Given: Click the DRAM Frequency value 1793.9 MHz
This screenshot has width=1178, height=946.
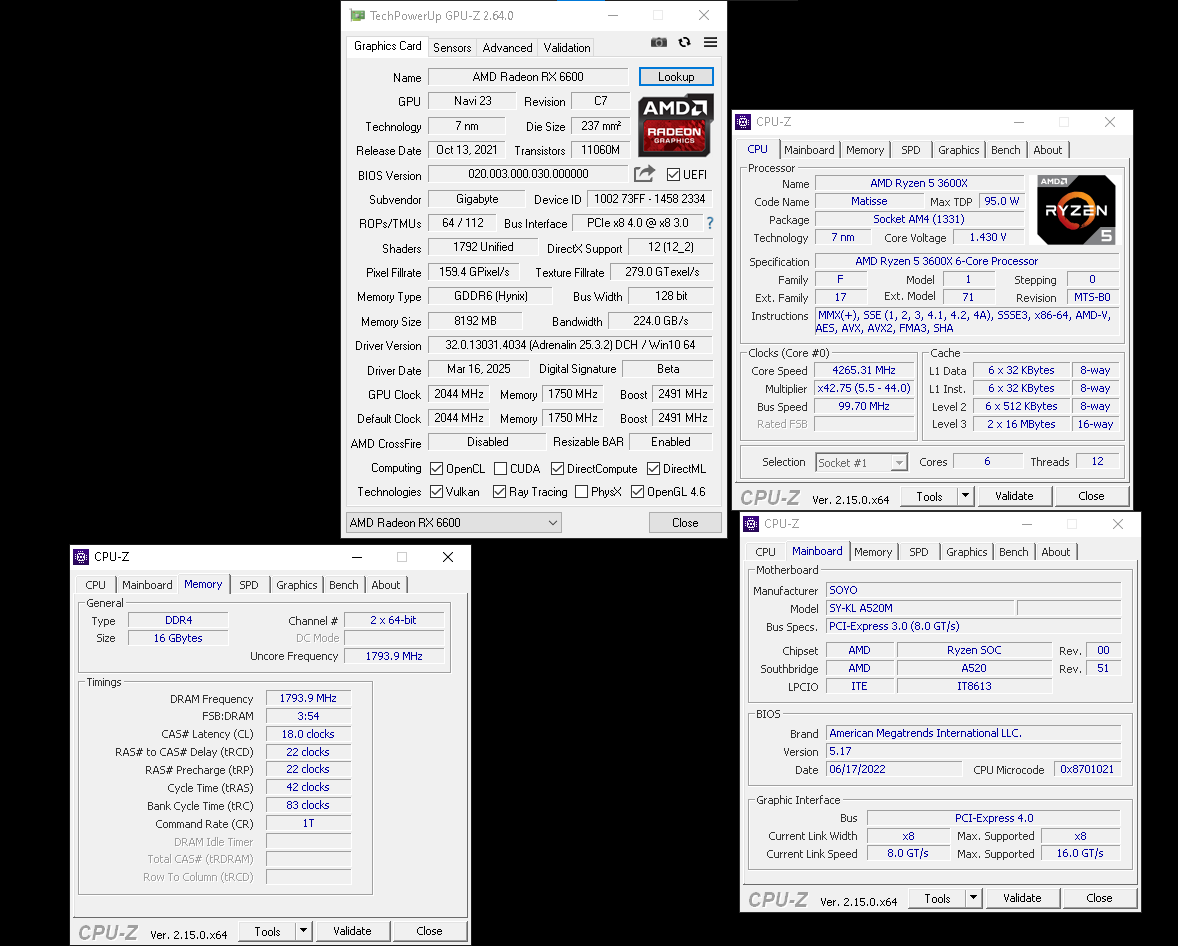Looking at the screenshot, I should [x=308, y=698].
